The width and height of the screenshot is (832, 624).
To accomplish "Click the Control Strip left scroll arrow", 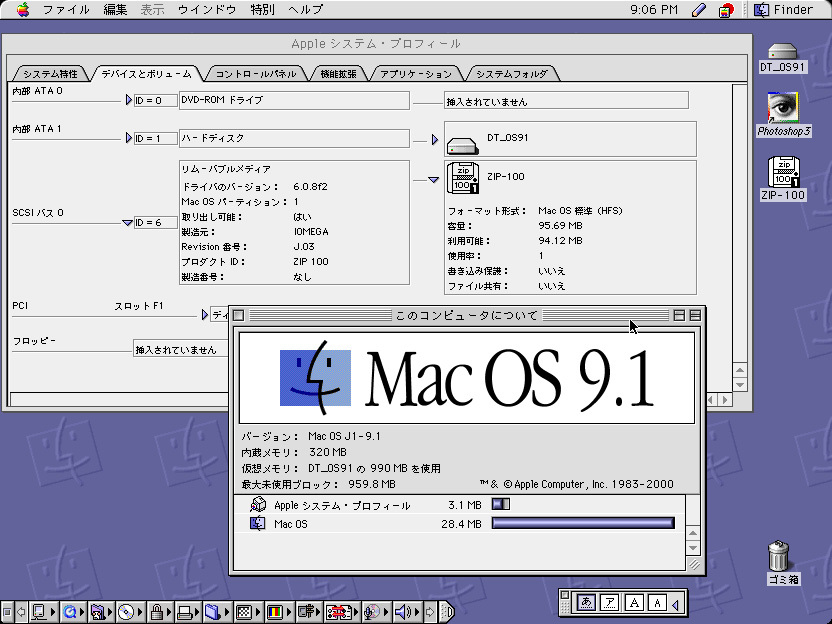I will point(21,612).
